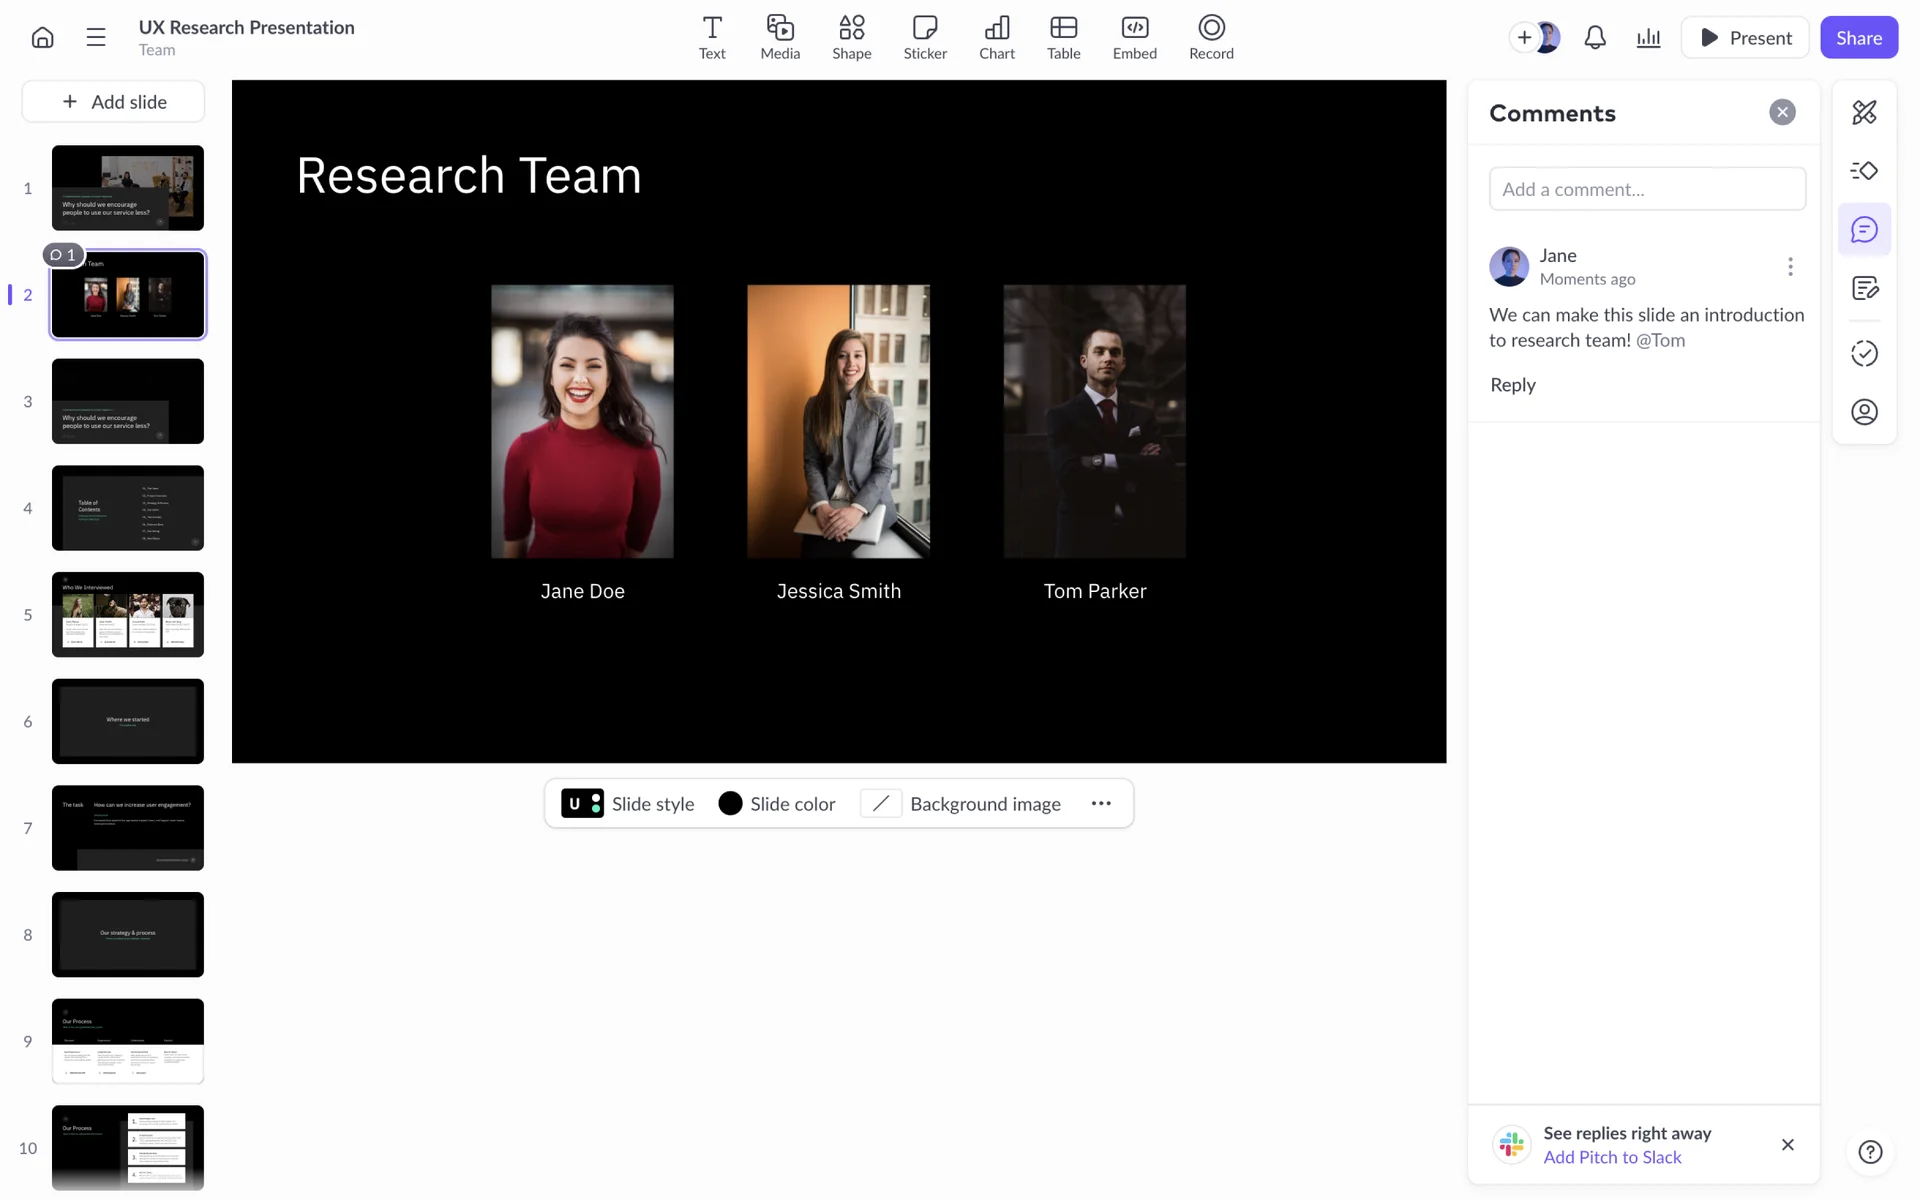Open the slide status checkmark icon

(1864, 353)
